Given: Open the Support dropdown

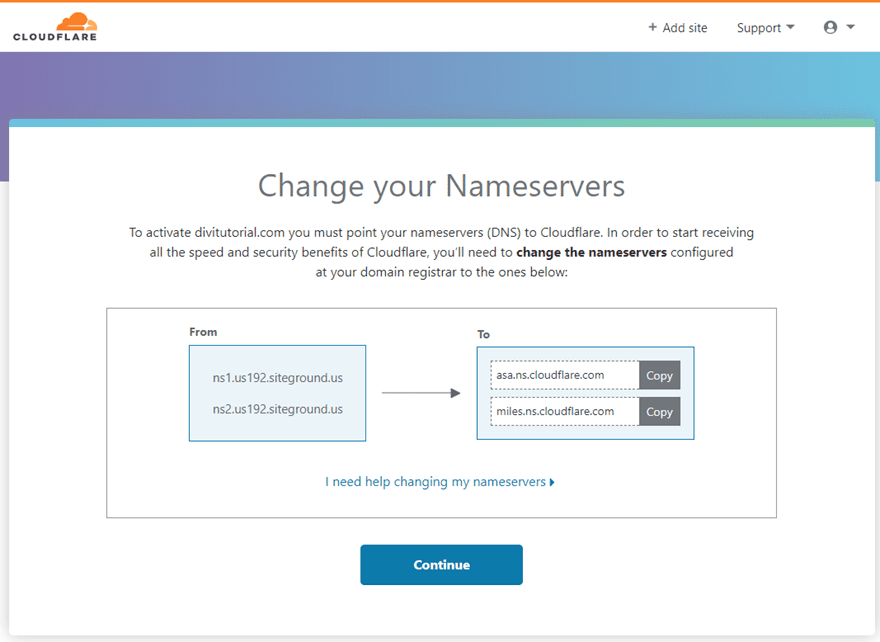Looking at the screenshot, I should [x=765, y=27].
